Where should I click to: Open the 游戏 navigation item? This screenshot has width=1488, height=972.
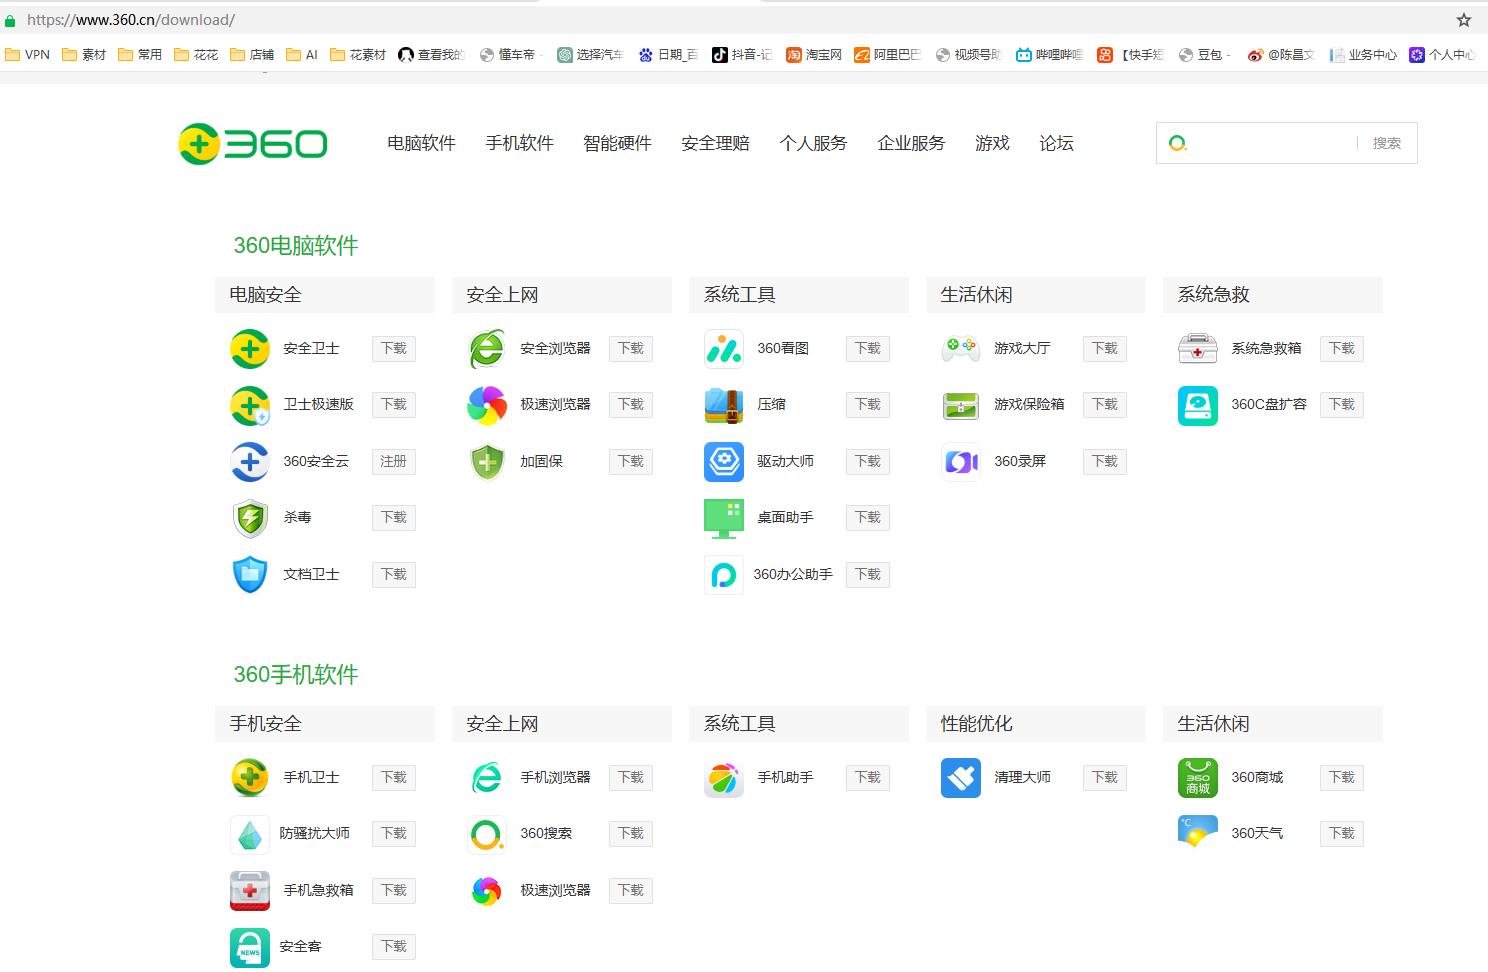tap(992, 143)
